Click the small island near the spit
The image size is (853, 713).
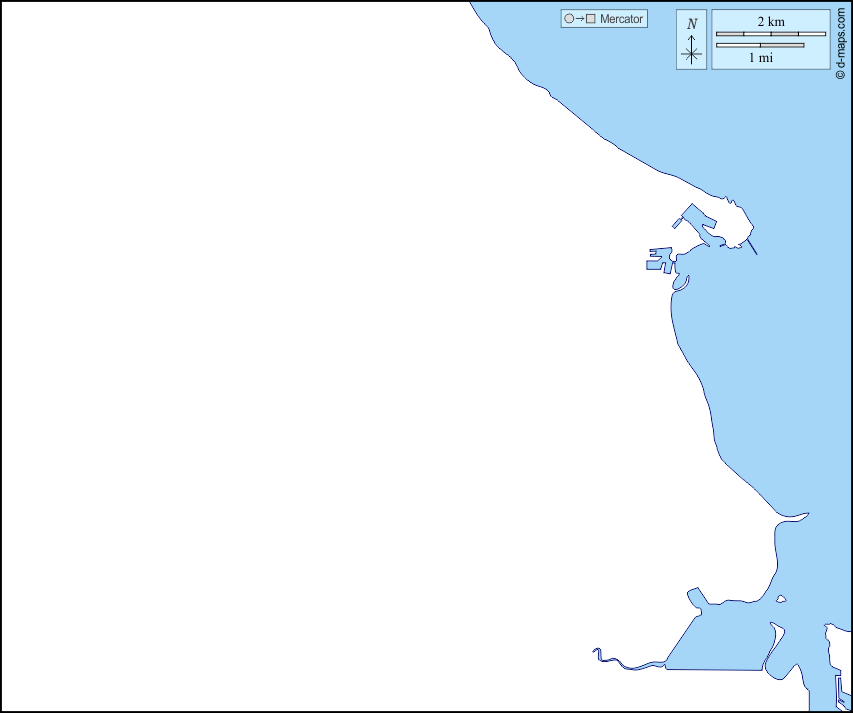(781, 600)
